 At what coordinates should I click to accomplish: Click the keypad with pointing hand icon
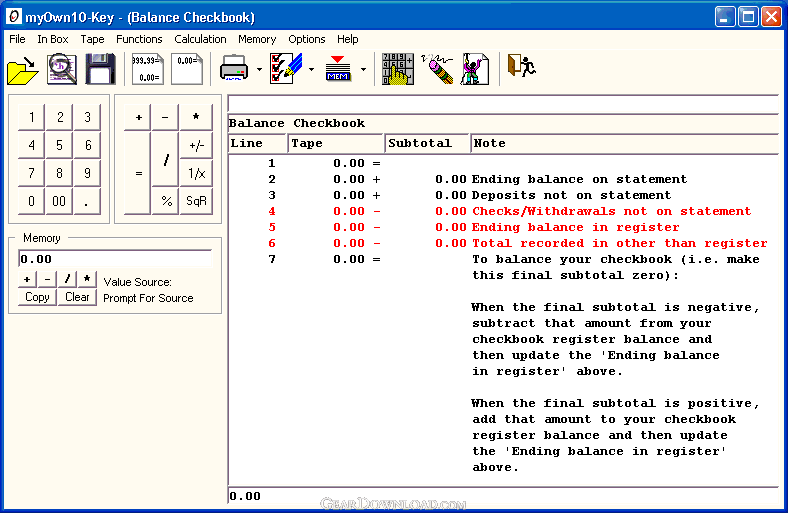pos(398,69)
